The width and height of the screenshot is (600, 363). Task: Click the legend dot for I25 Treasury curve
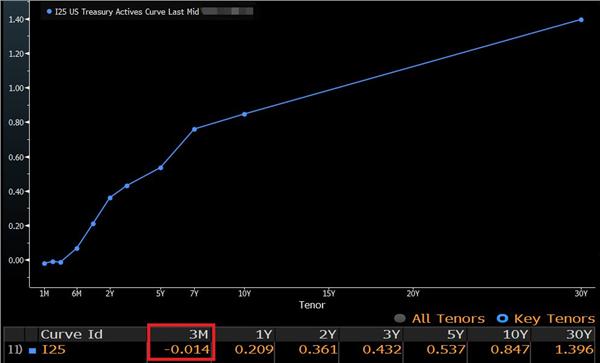tap(49, 12)
